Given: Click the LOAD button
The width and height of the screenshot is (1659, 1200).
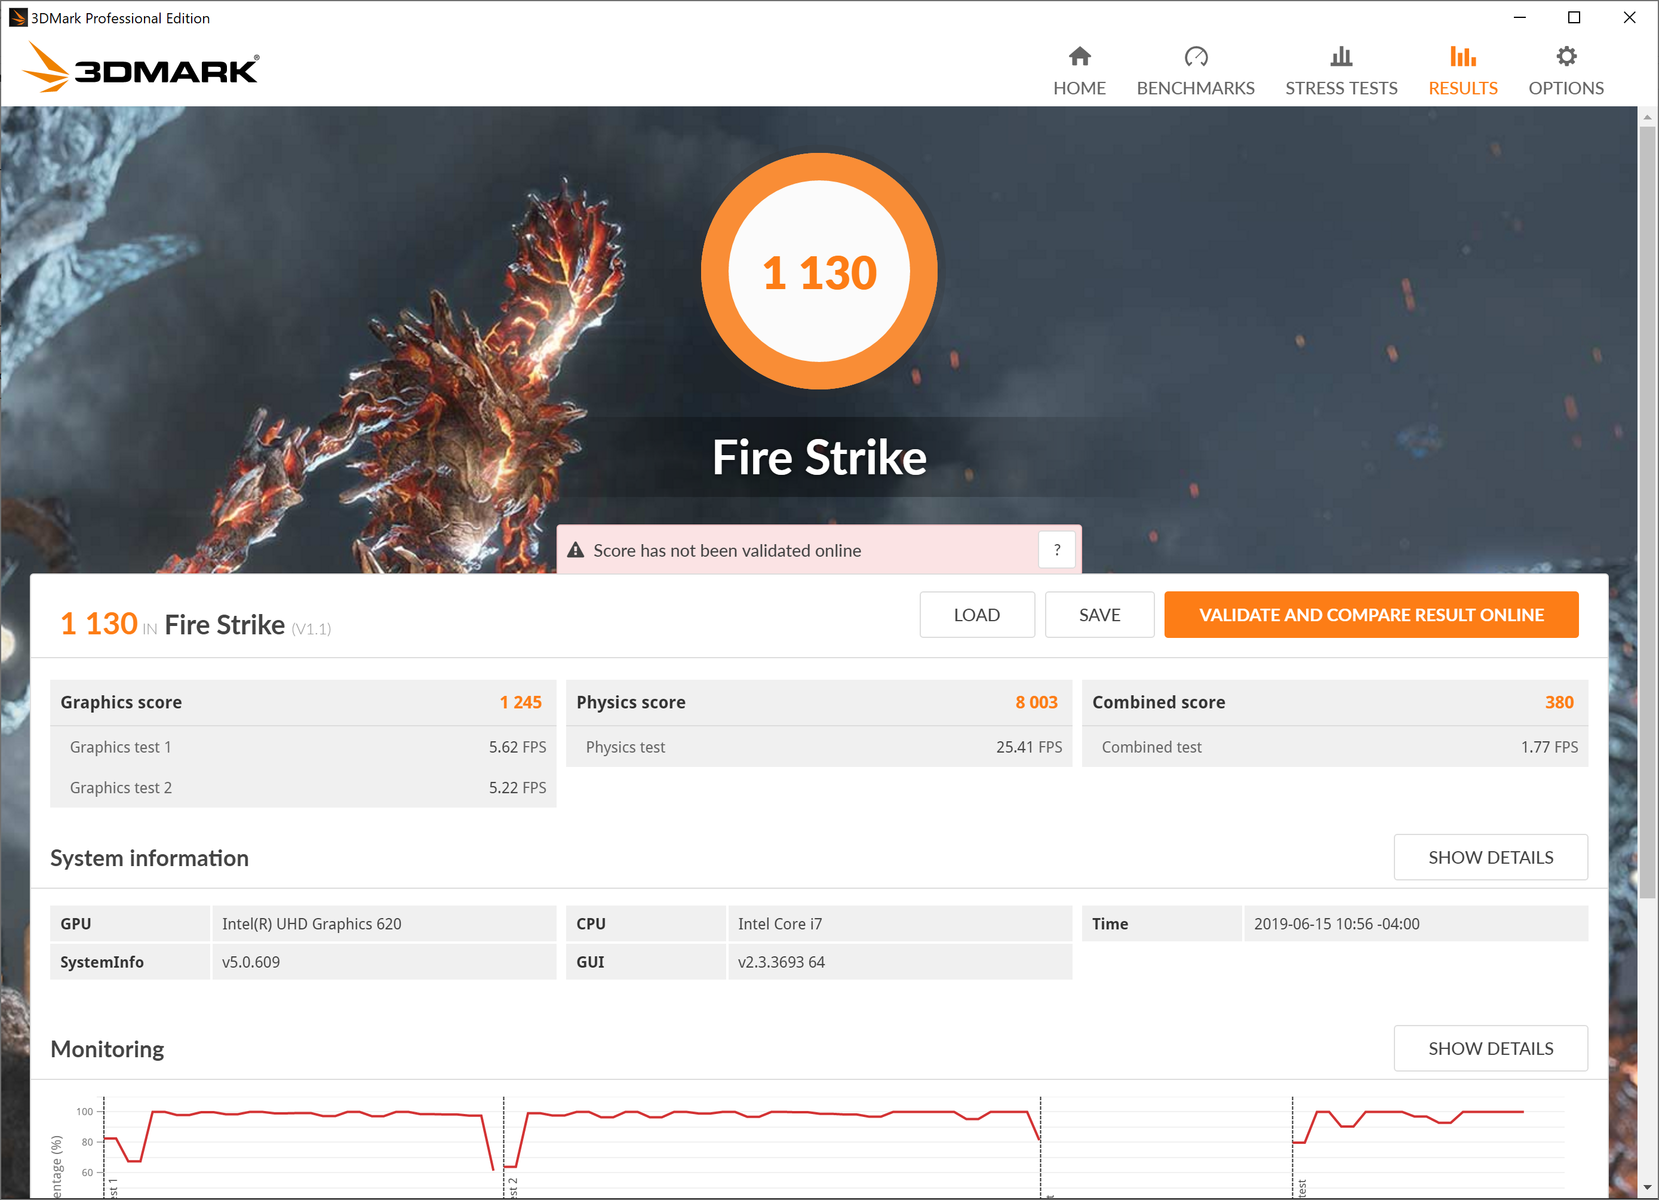Looking at the screenshot, I should click(977, 615).
